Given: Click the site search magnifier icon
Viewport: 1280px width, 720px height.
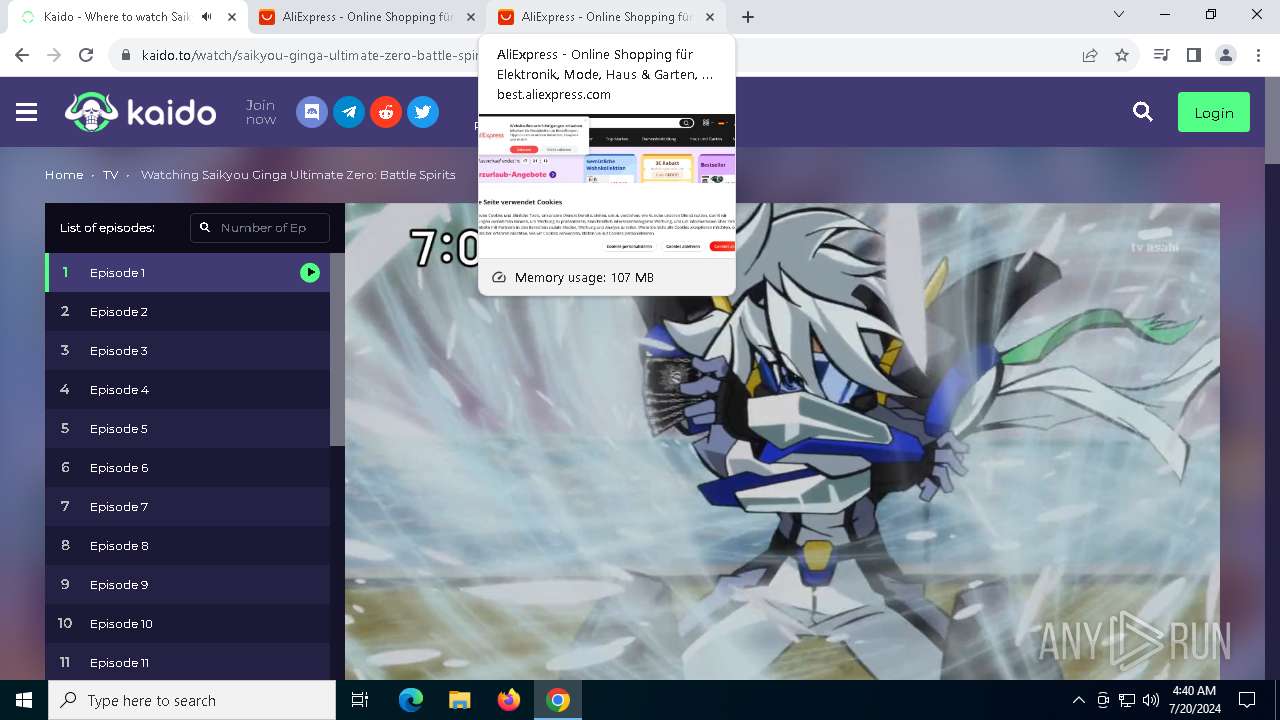Looking at the screenshot, I should click(1143, 112).
